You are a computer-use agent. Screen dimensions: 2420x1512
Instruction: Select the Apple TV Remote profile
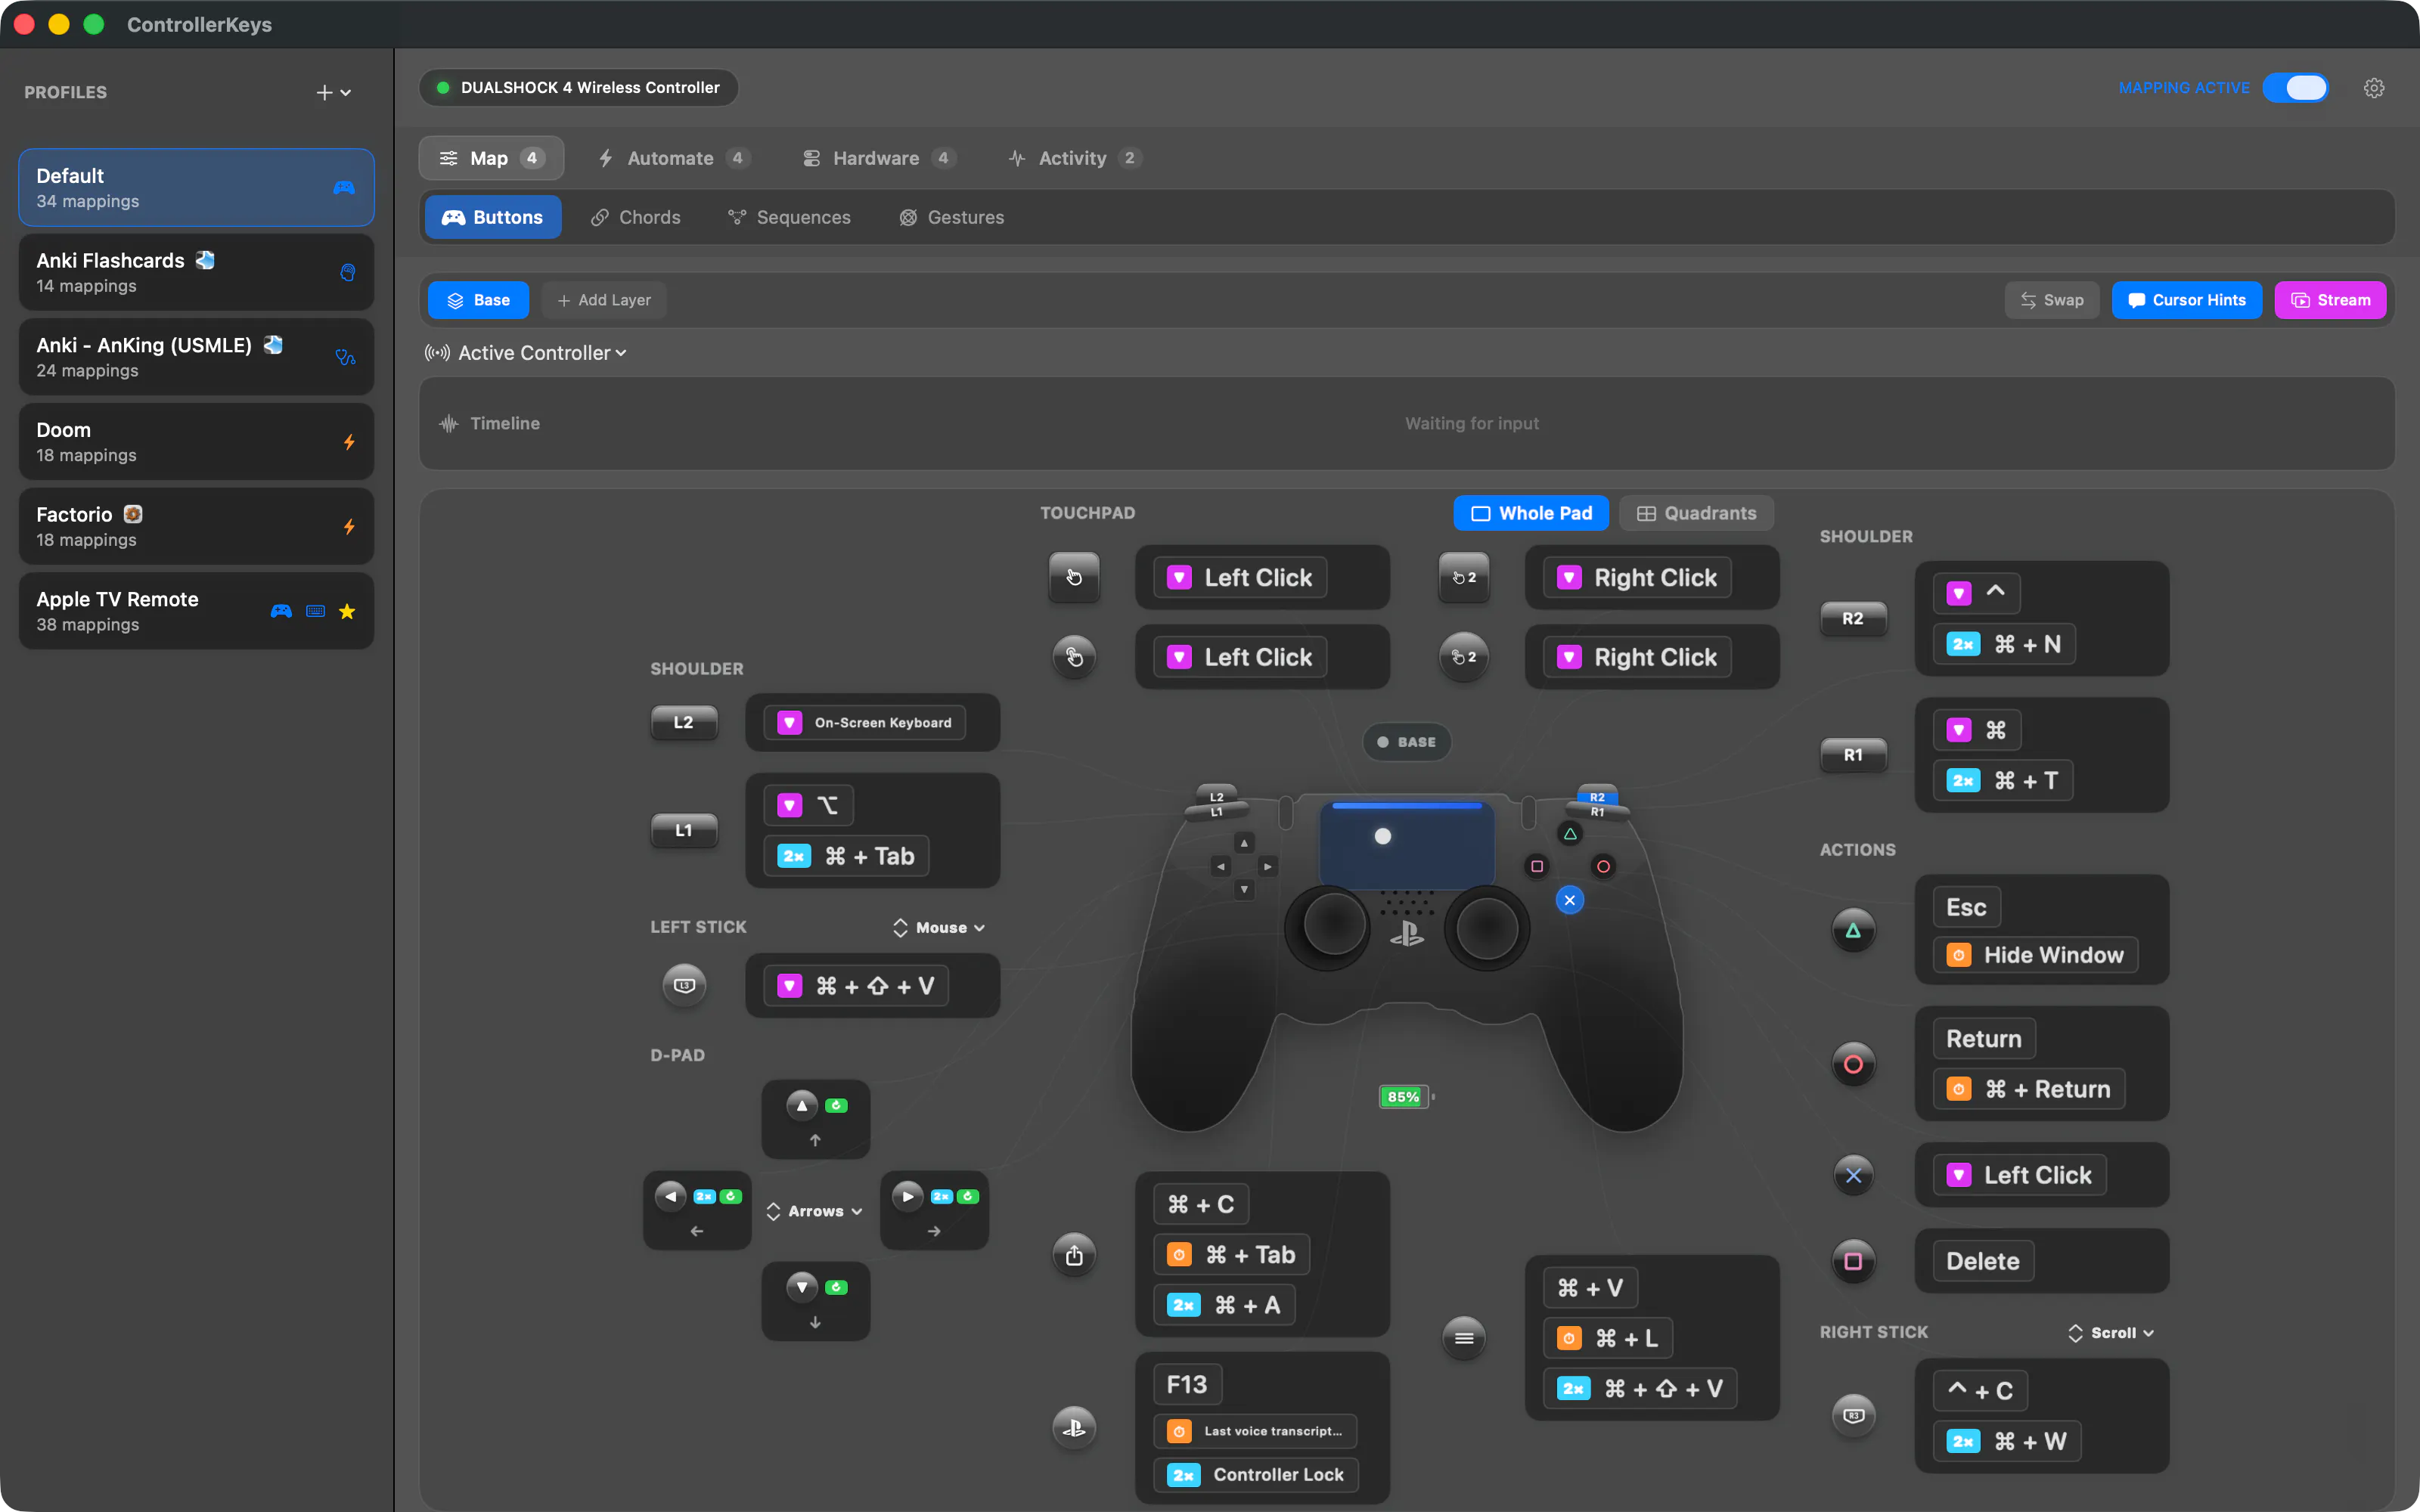click(196, 611)
